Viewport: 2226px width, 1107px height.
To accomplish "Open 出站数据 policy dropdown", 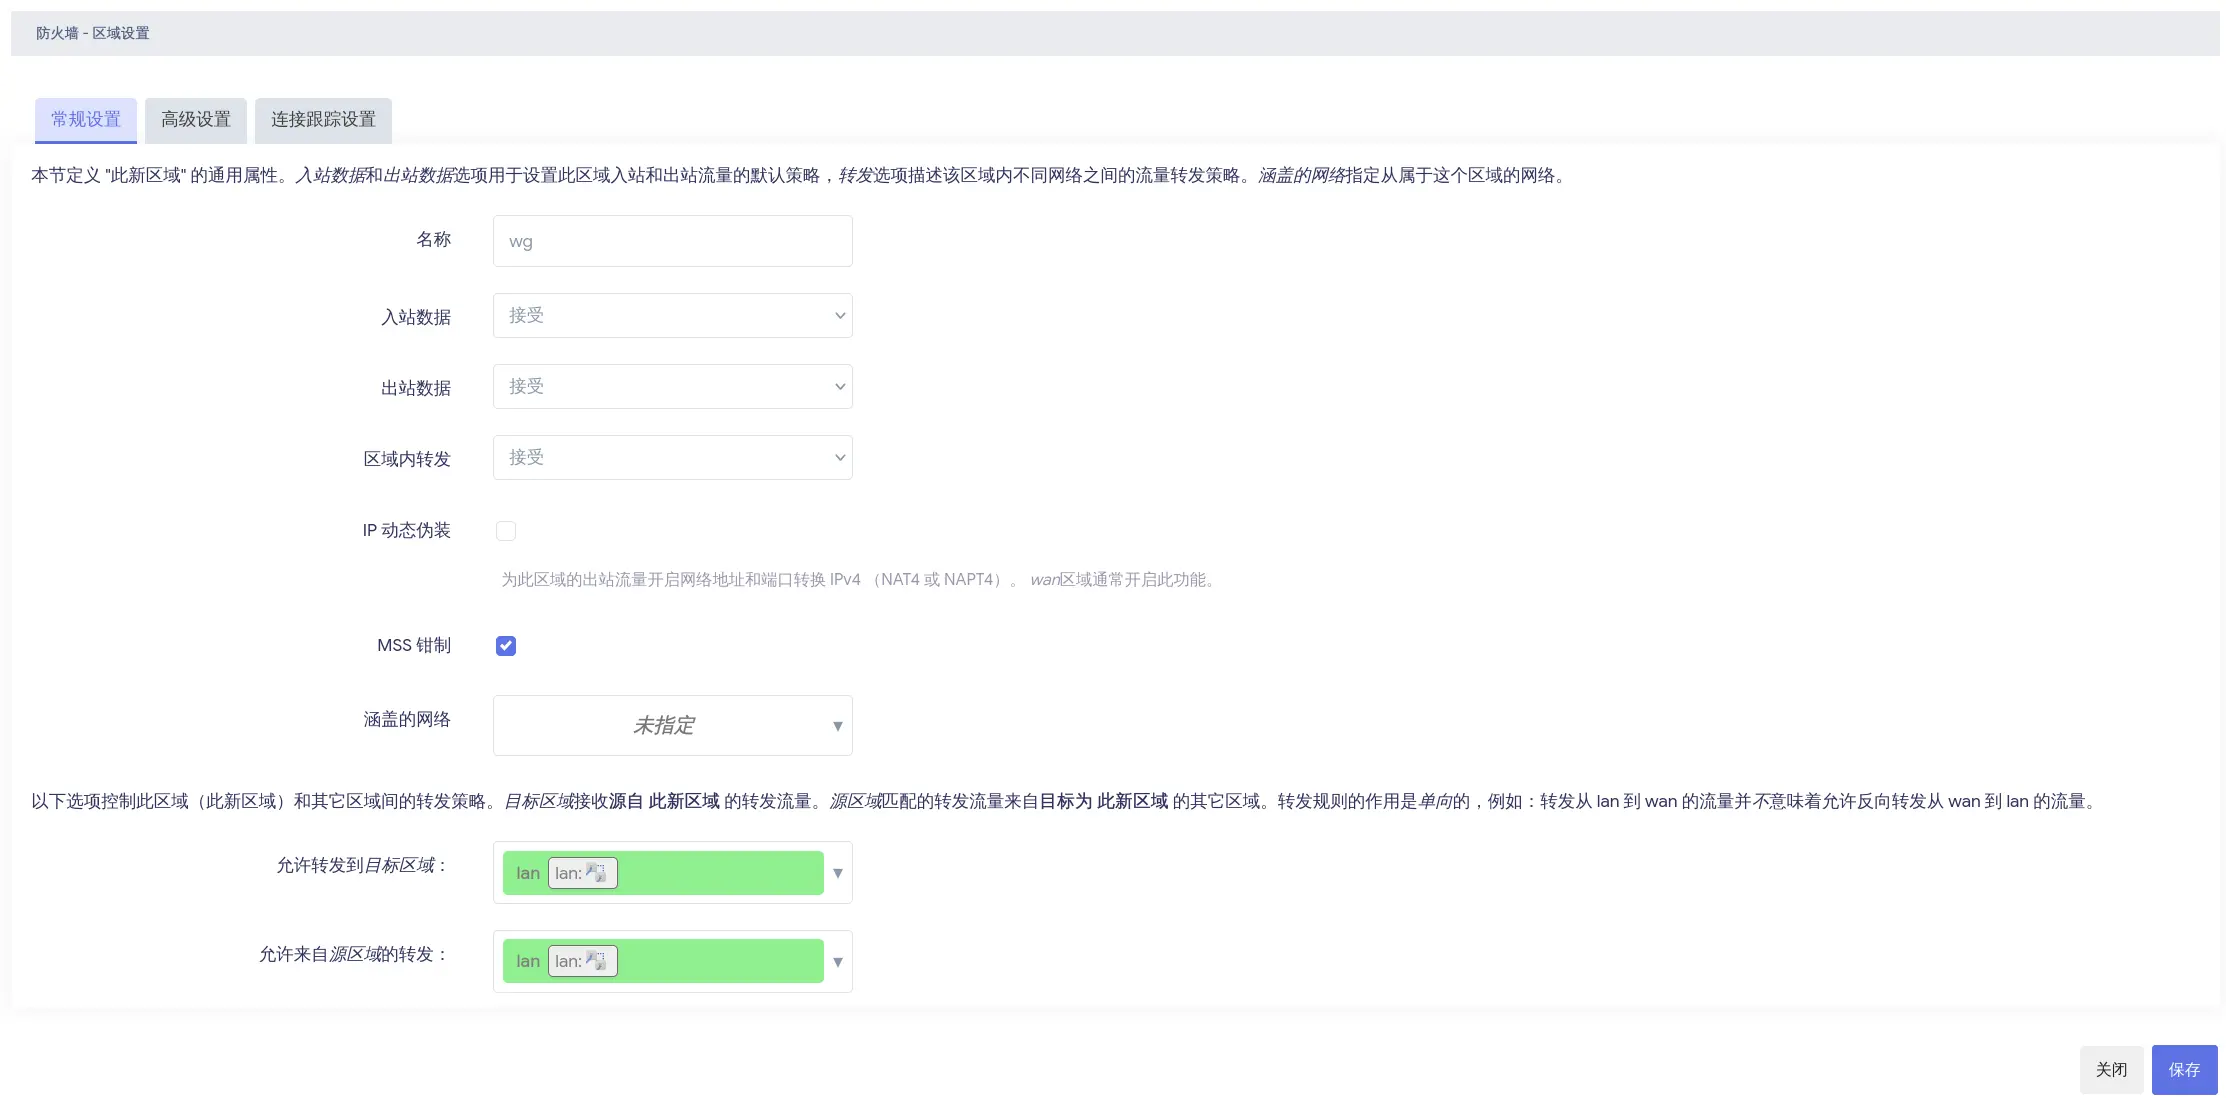I will (672, 387).
